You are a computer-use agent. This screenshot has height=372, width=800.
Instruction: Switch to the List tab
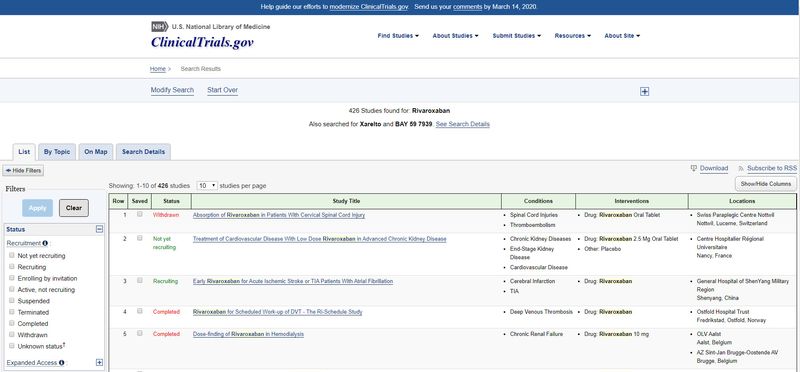click(x=24, y=152)
